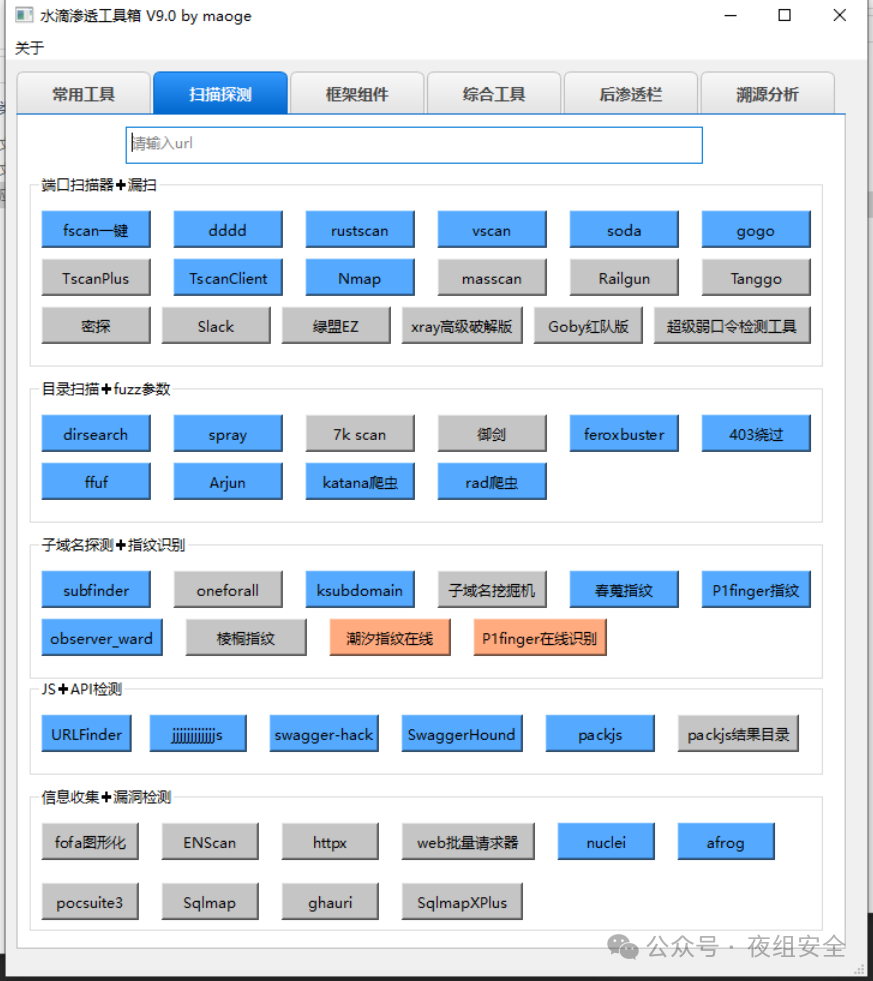Click the soda button
The image size is (873, 981).
tap(624, 230)
